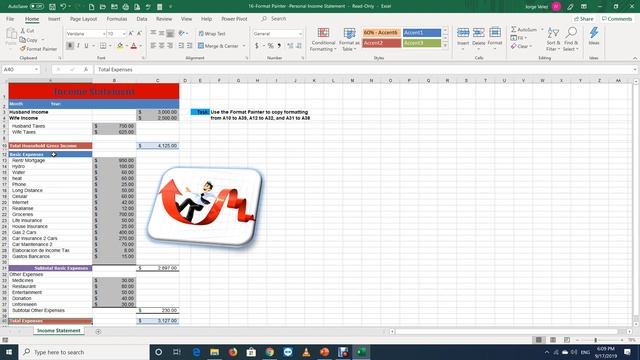This screenshot has width=640, height=360.
Task: Switch to the Formulas tab
Action: click(x=117, y=19)
